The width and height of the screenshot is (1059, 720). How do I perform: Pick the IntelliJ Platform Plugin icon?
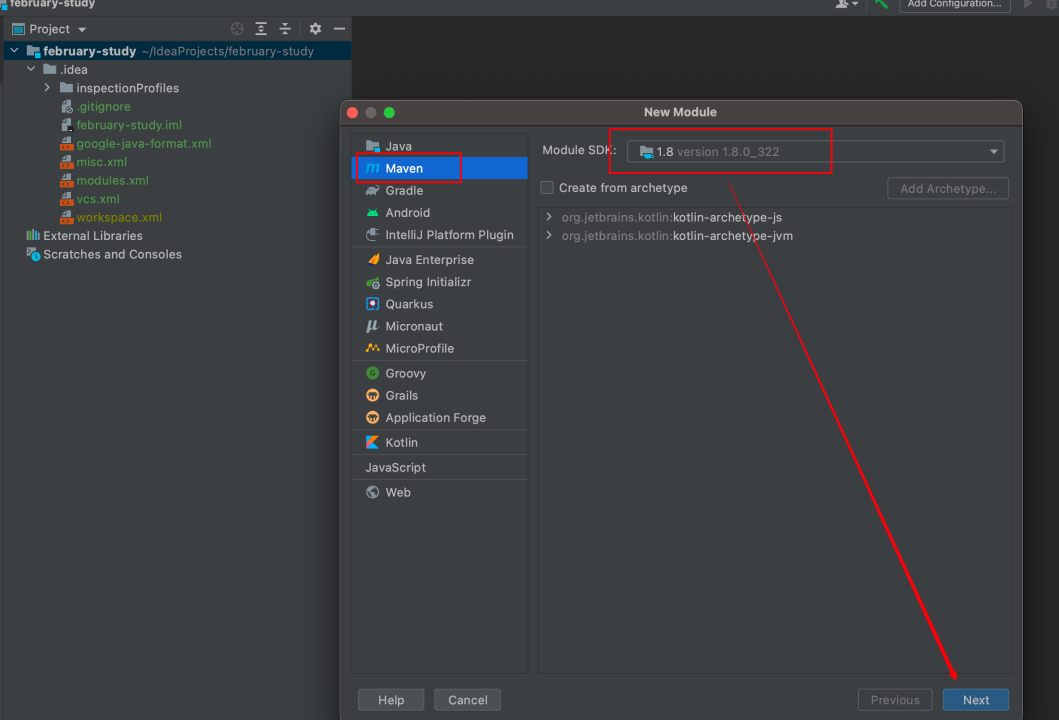pyautogui.click(x=372, y=235)
